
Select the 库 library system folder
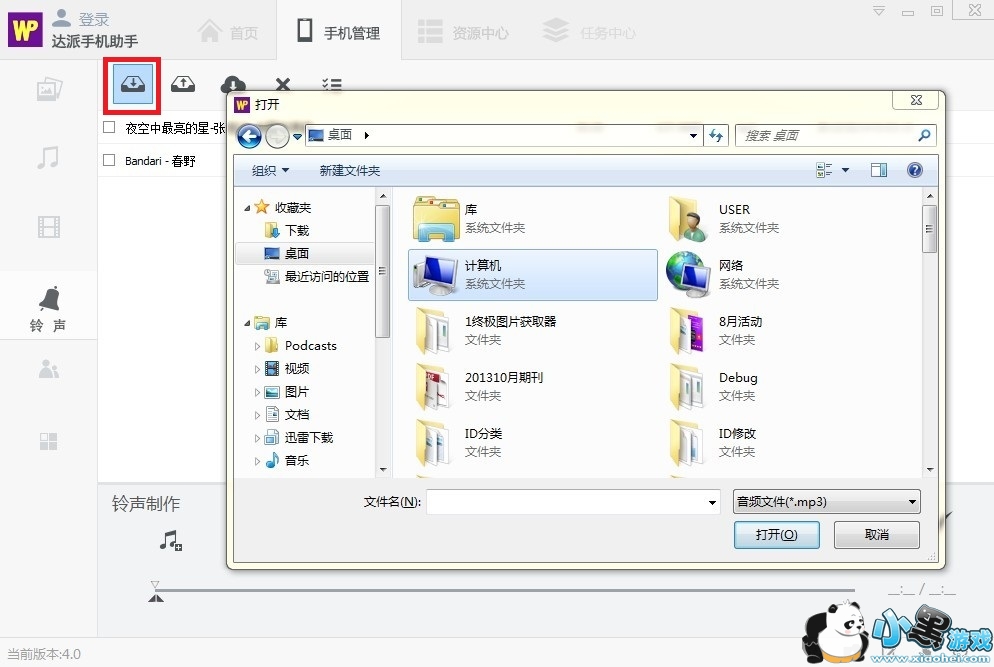(x=533, y=219)
